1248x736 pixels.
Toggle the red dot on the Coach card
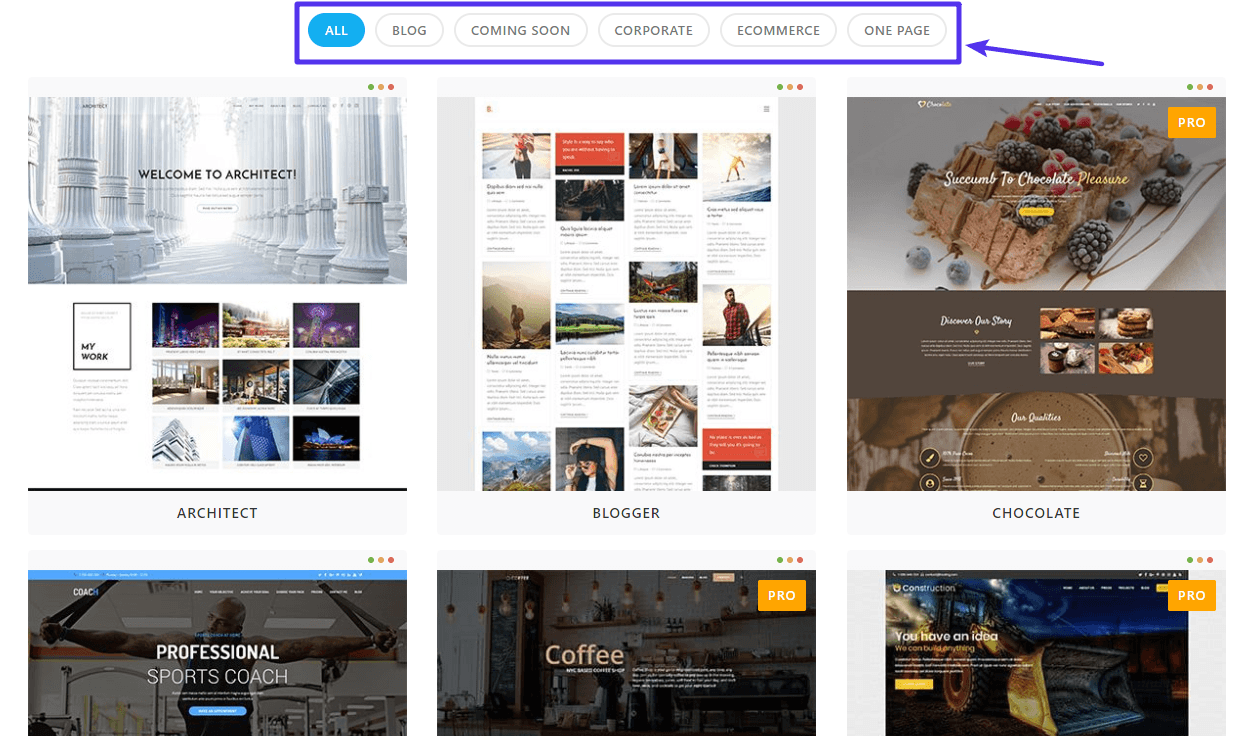390,560
